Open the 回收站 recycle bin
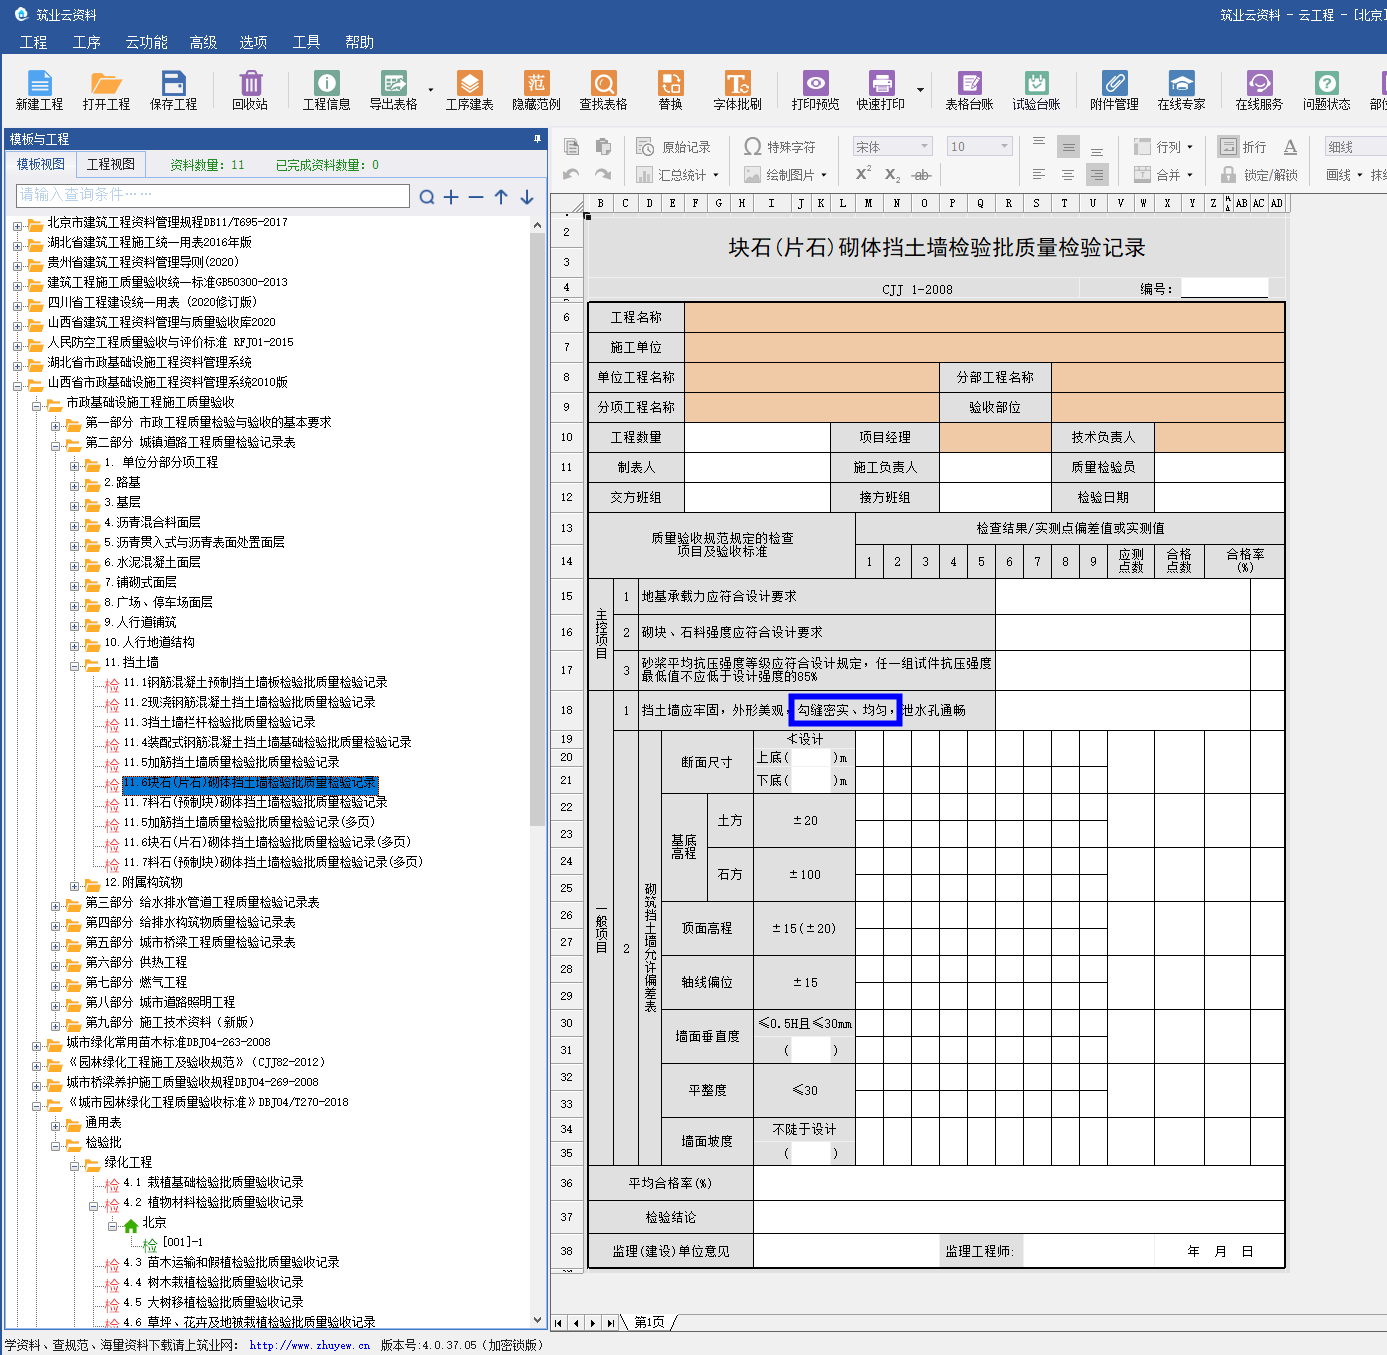 [250, 90]
